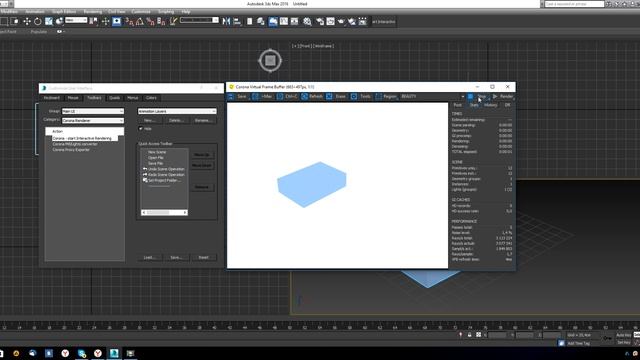Click the Save icon in Corona VFB
The width and height of the screenshot is (640, 360).
click(x=238, y=96)
